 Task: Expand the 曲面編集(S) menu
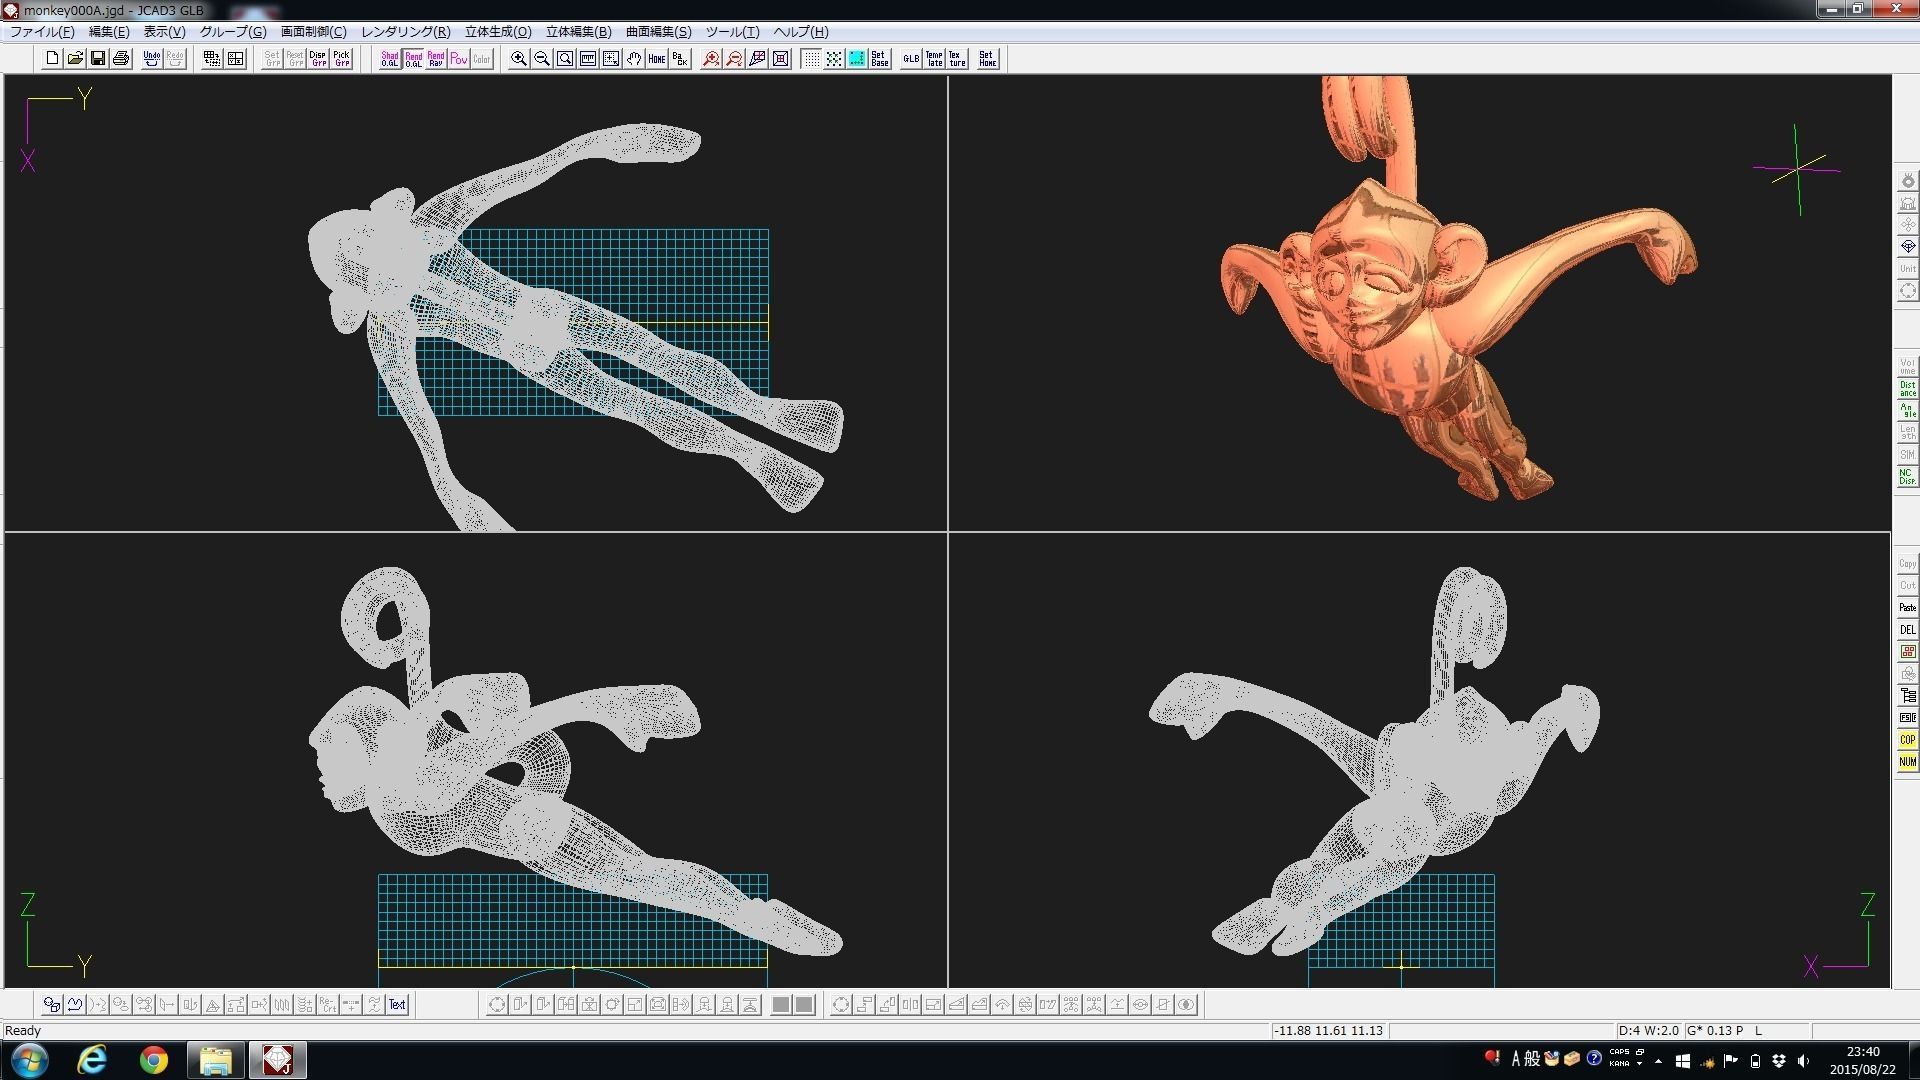coord(658,32)
